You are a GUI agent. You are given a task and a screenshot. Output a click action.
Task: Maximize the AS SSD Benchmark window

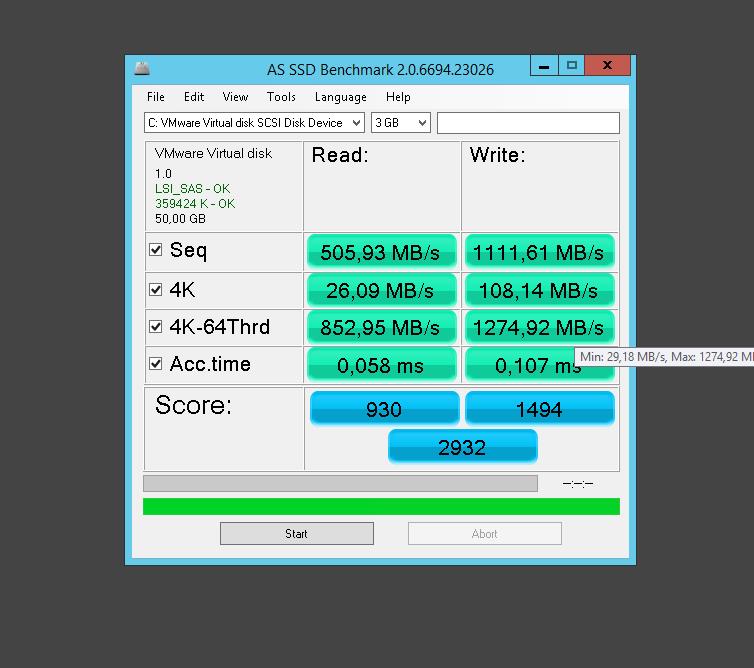click(x=571, y=67)
